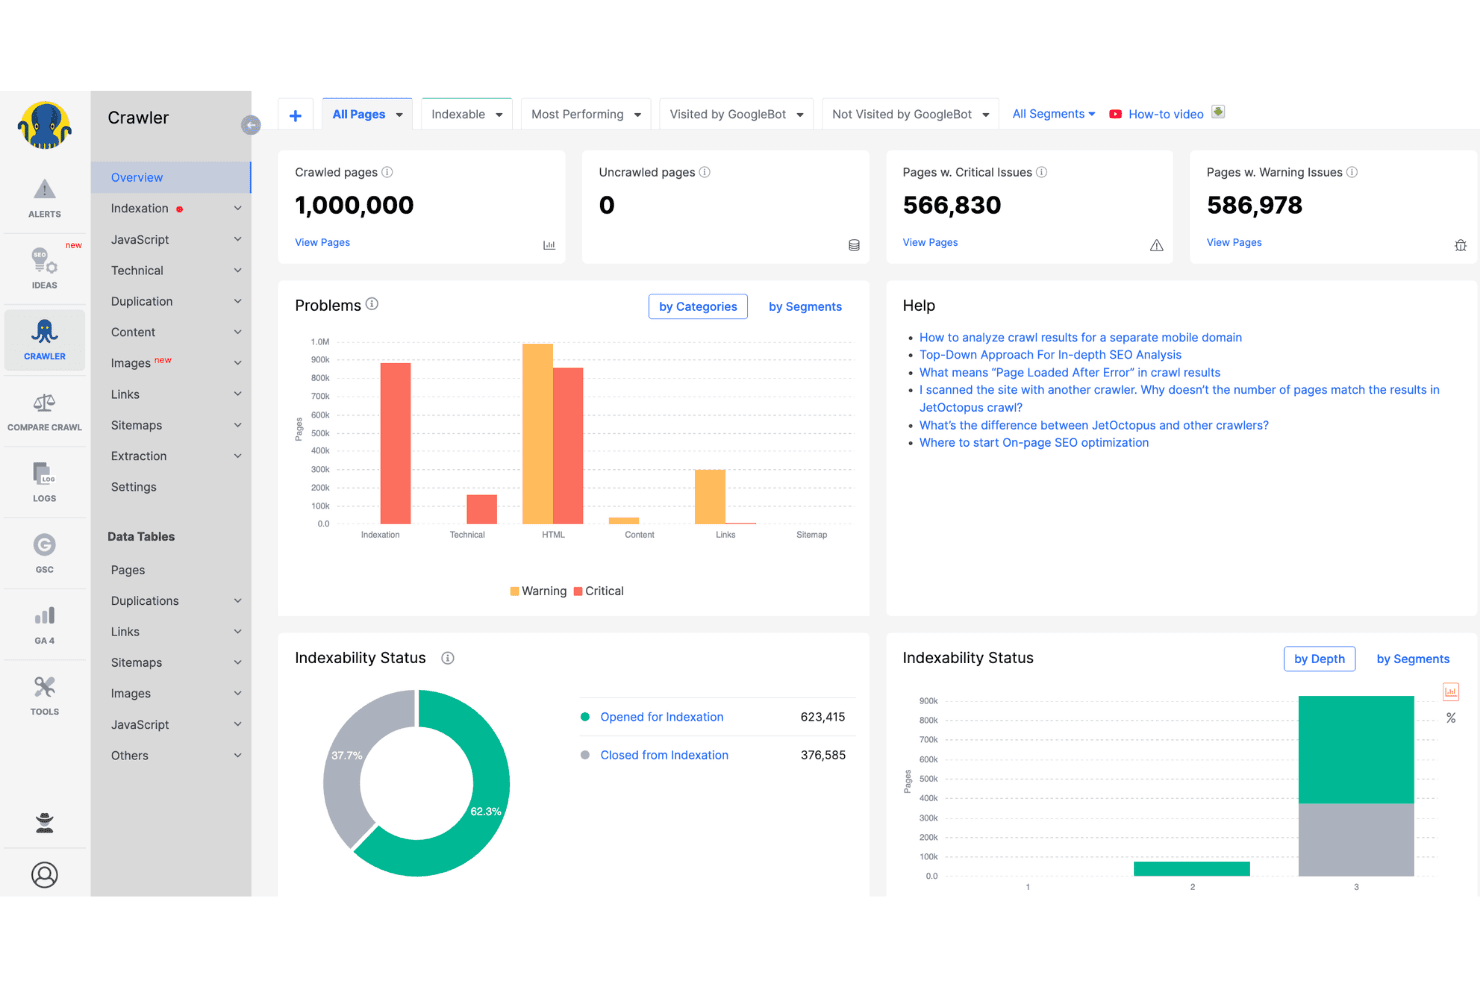Select the All Pages tab
1480x987 pixels.
point(358,115)
